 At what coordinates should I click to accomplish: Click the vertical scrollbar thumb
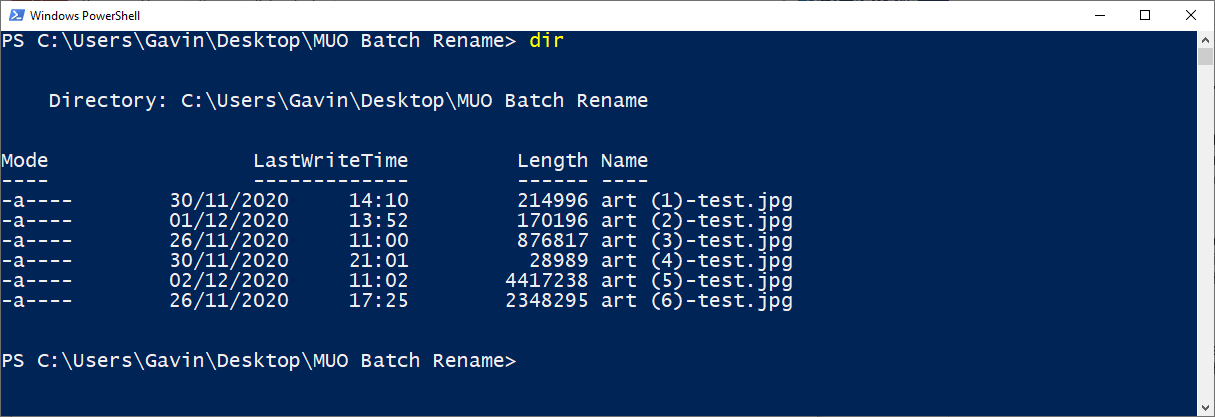point(1205,56)
